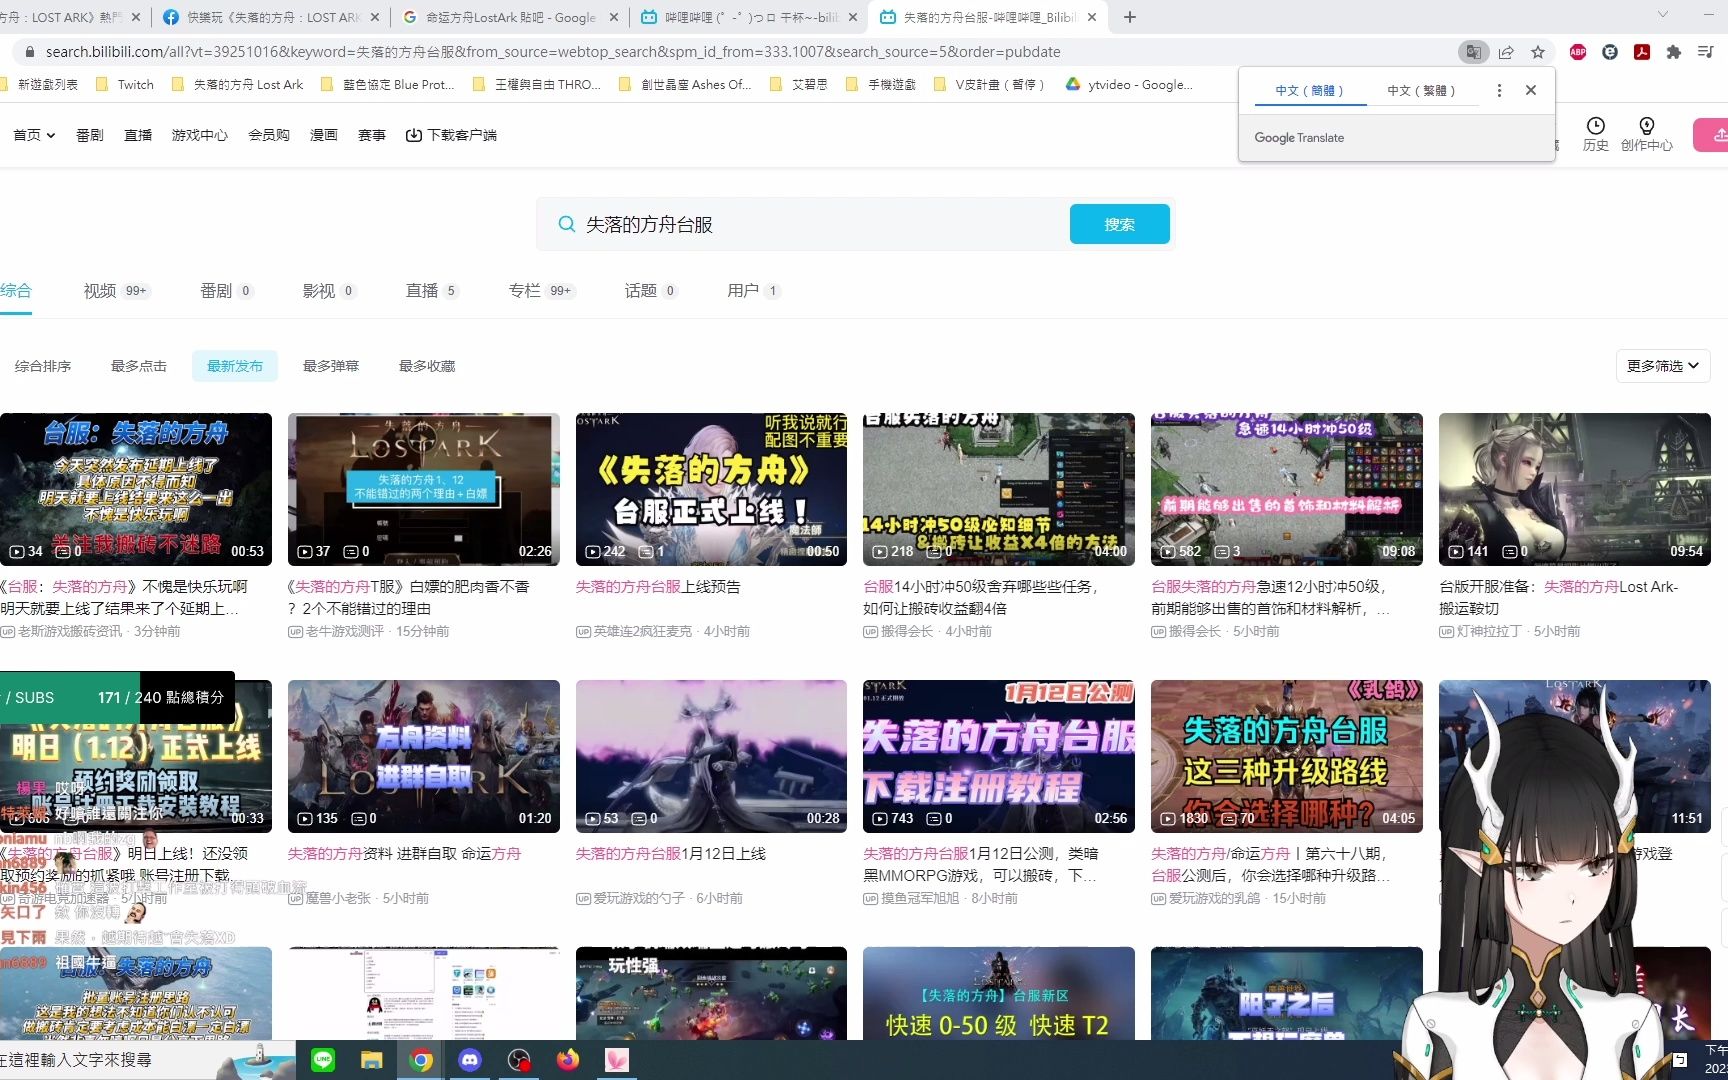Switch to the 影视 results tab

tap(329, 291)
